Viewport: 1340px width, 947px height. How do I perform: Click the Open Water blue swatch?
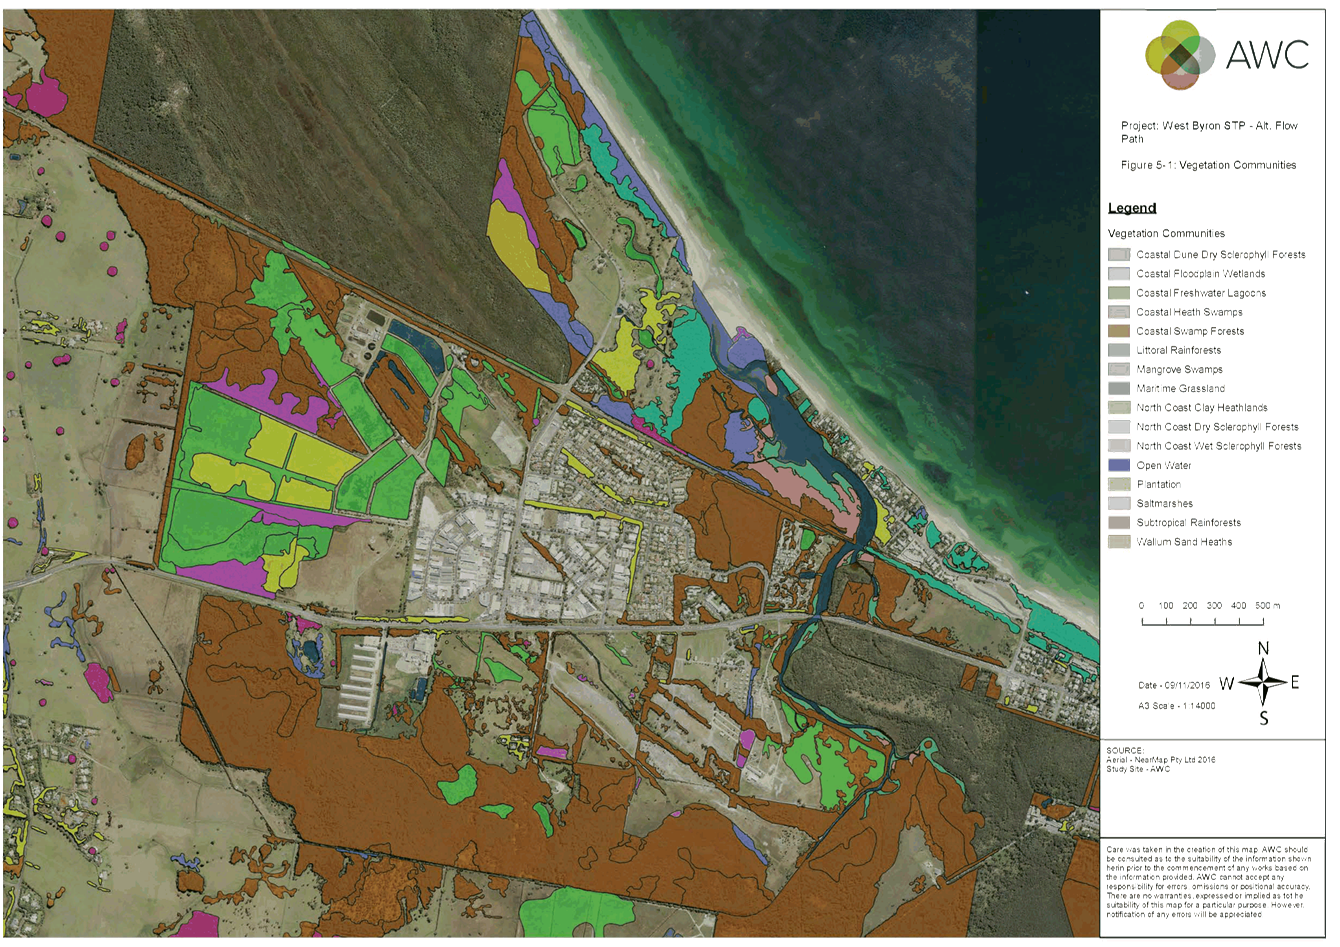point(1119,465)
